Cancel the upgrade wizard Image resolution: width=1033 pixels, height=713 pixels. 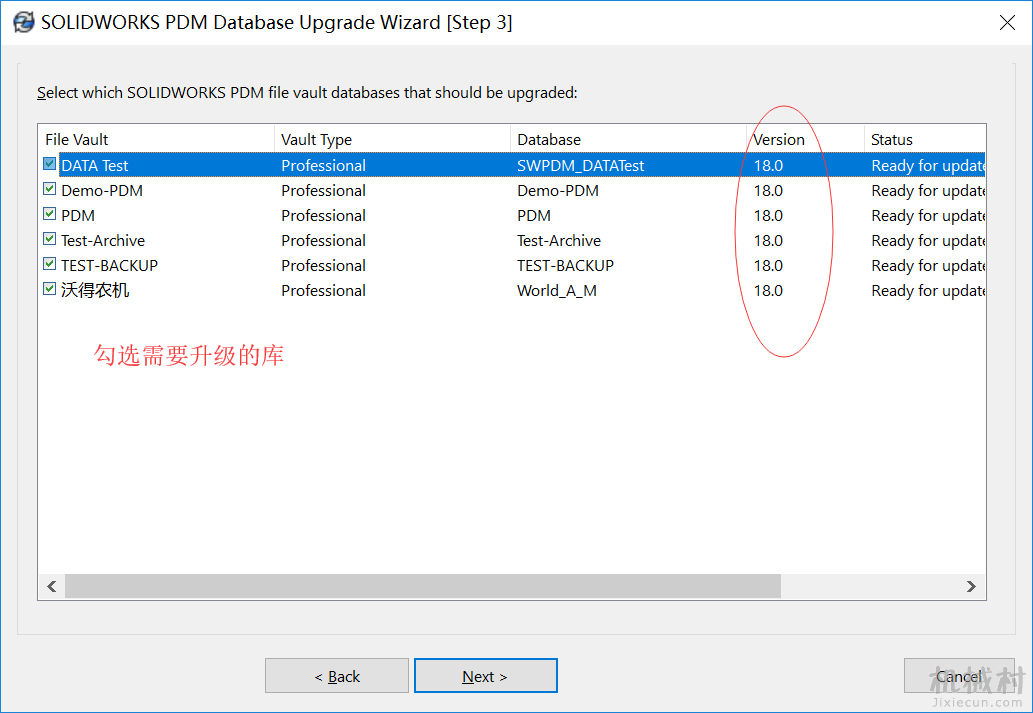coord(959,676)
